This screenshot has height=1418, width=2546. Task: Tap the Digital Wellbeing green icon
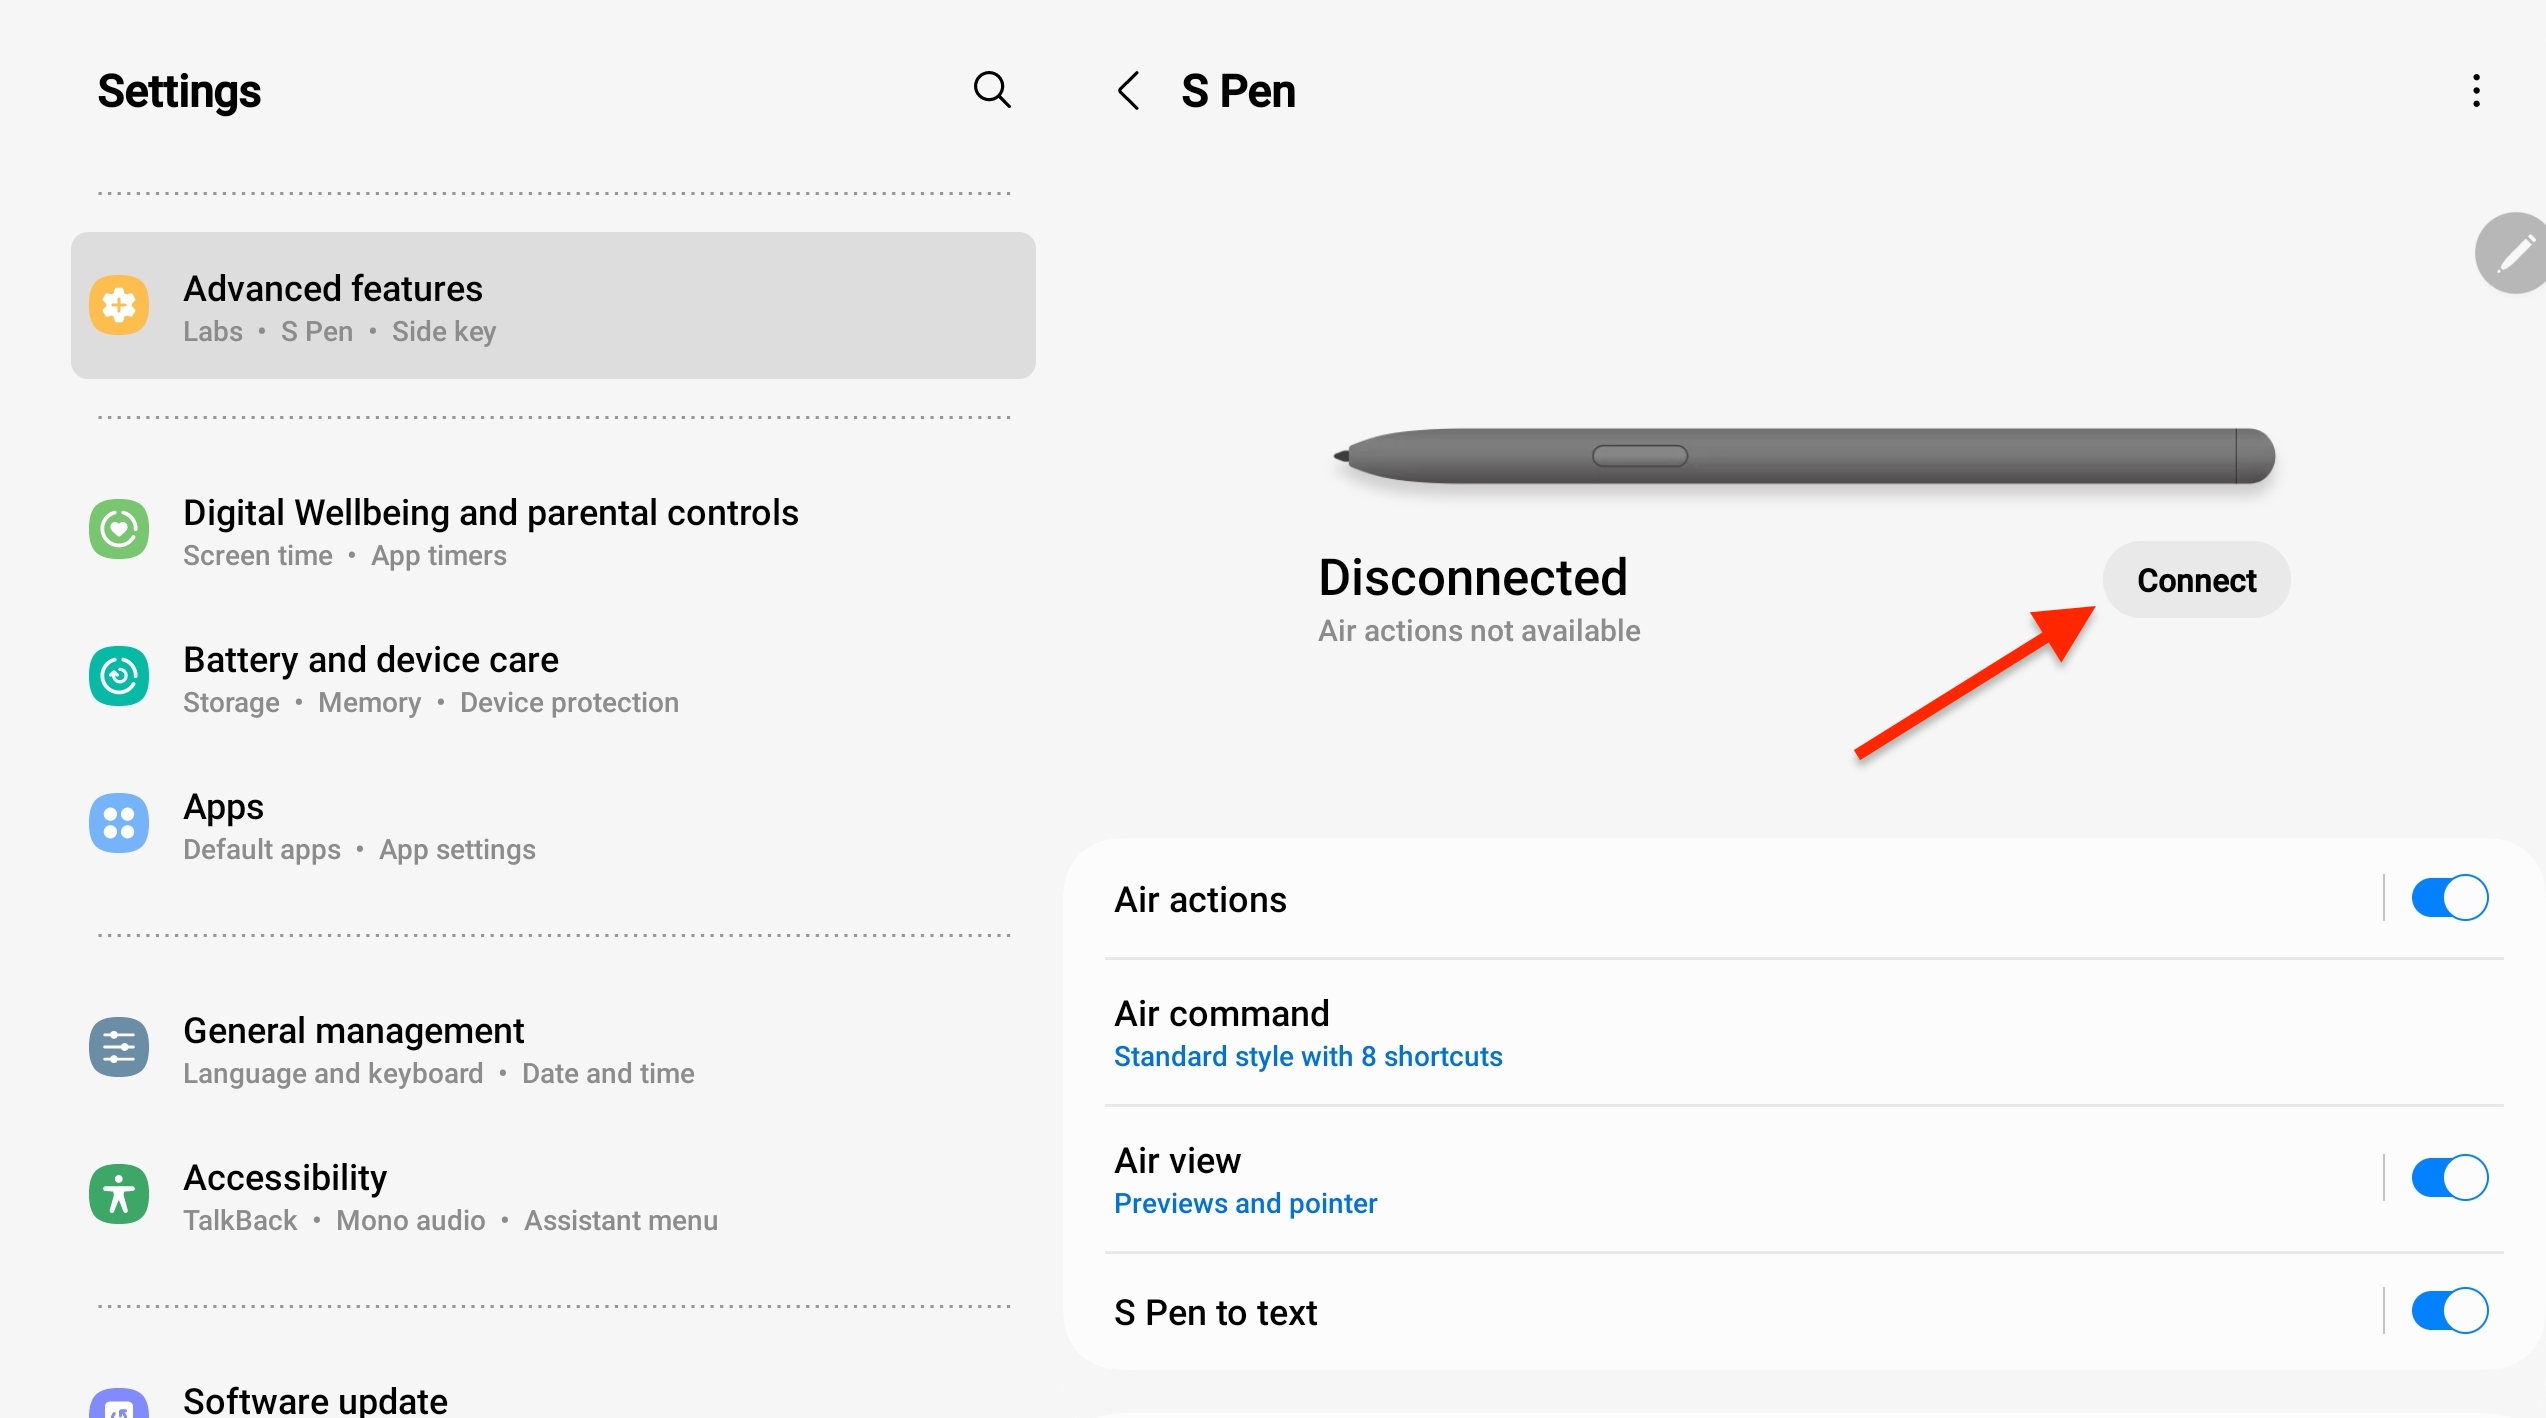(119, 530)
